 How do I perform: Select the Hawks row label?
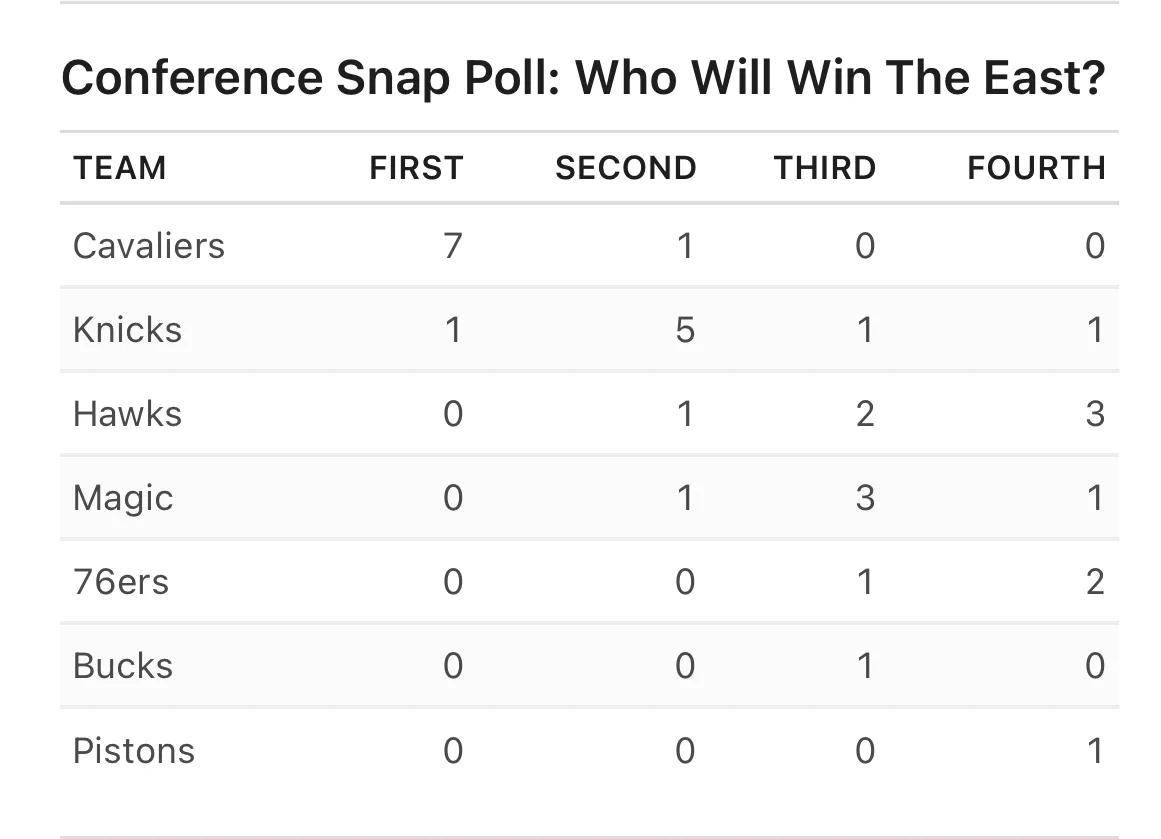(x=127, y=414)
